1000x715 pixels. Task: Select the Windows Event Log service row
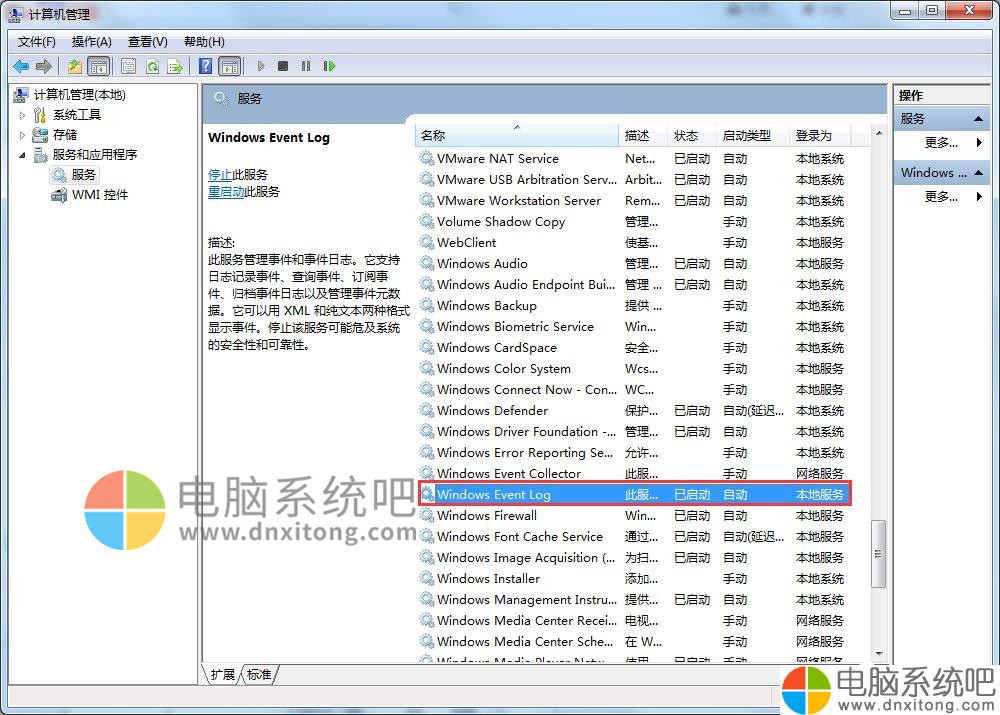pos(634,494)
